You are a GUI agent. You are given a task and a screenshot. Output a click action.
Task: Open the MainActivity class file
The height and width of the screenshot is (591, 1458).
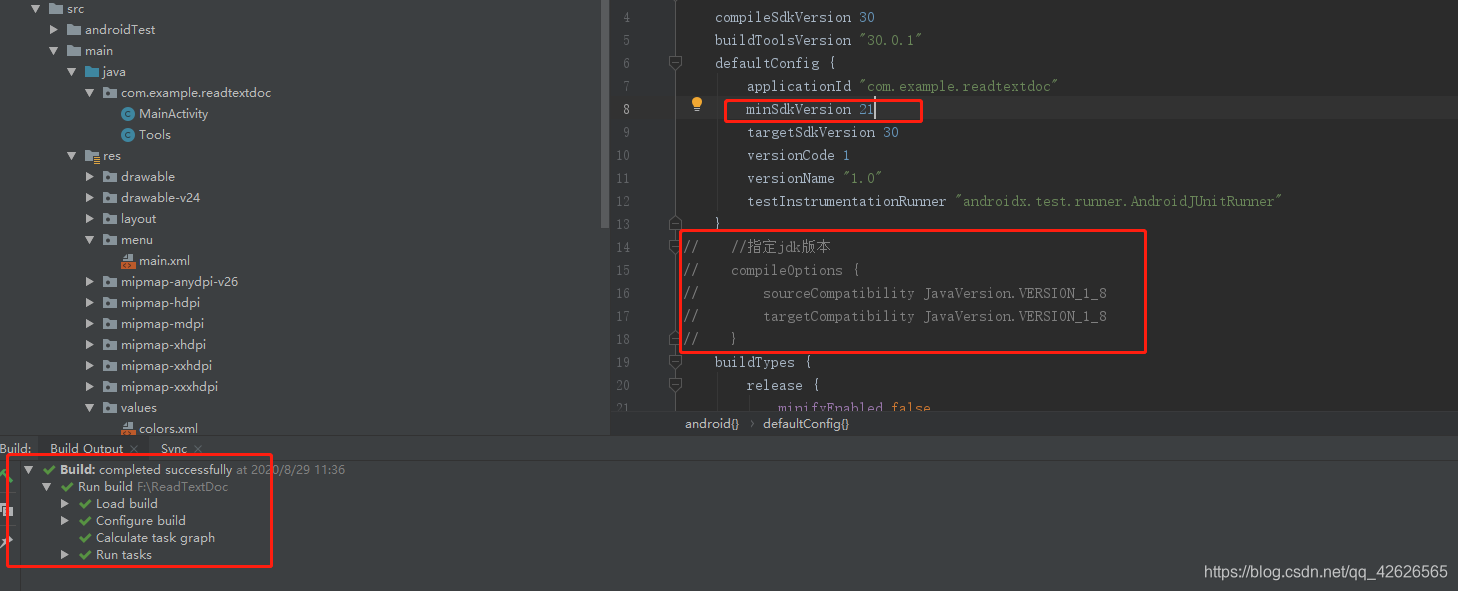tap(173, 114)
